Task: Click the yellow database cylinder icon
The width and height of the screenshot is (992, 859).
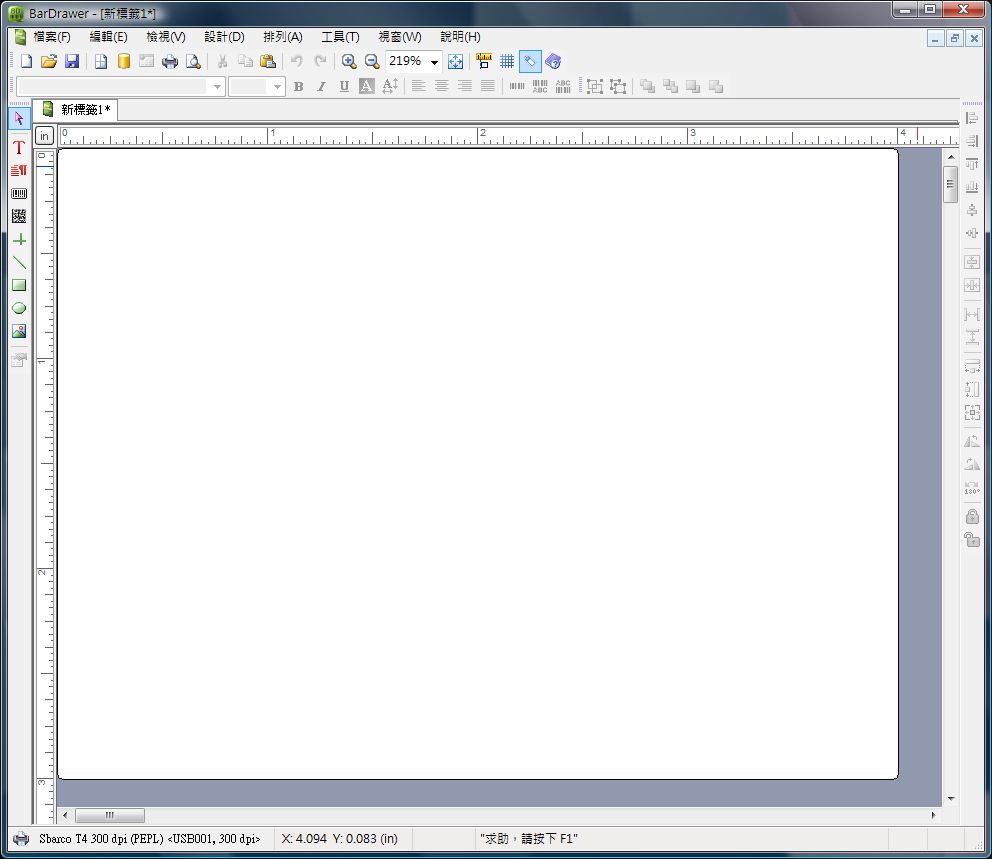Action: pyautogui.click(x=124, y=61)
